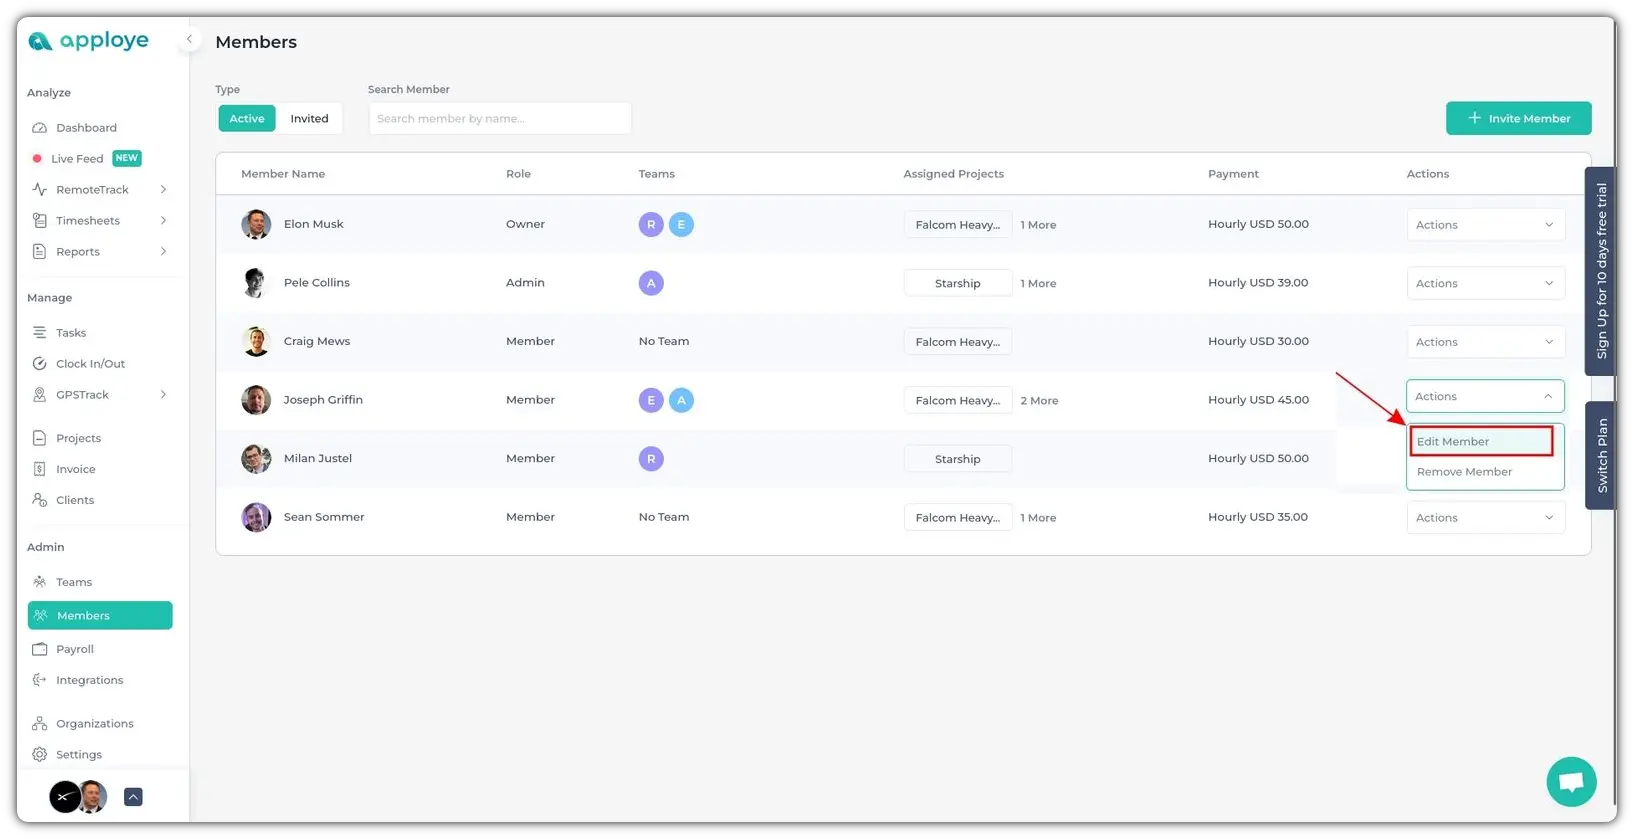Click the Invite Member button
1634x839 pixels.
pos(1518,119)
